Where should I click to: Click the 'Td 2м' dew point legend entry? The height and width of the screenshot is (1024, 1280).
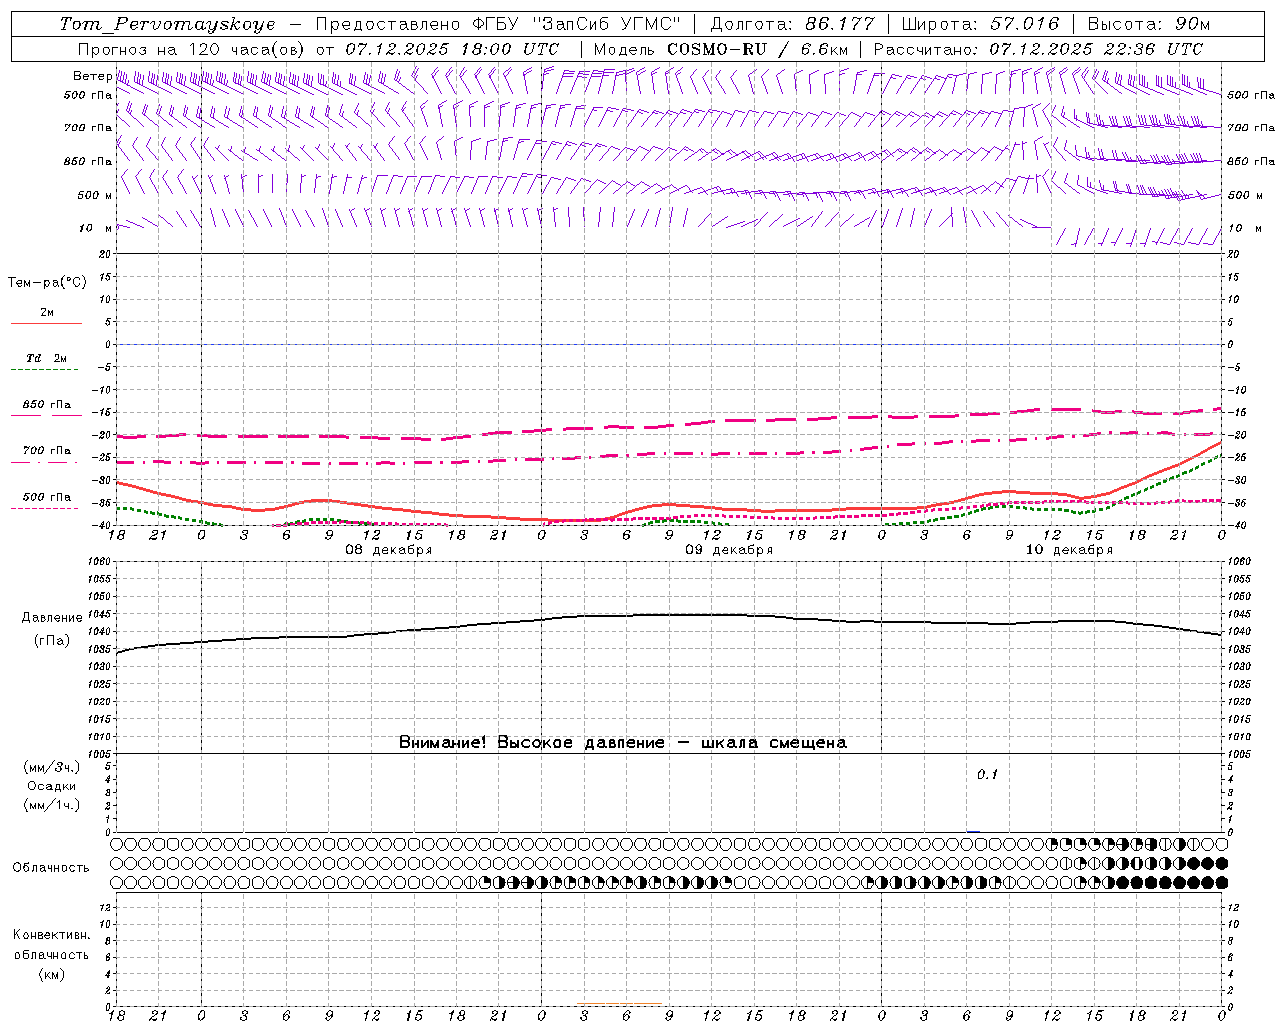(x=46, y=358)
